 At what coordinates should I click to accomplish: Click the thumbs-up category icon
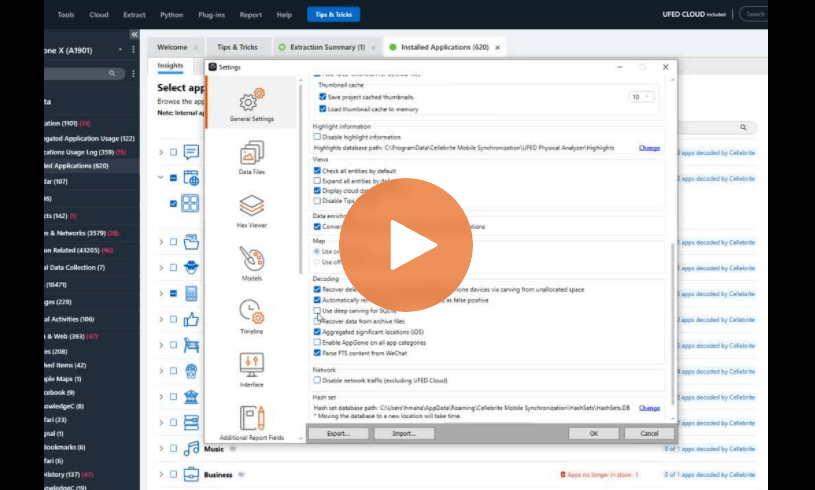coord(191,319)
